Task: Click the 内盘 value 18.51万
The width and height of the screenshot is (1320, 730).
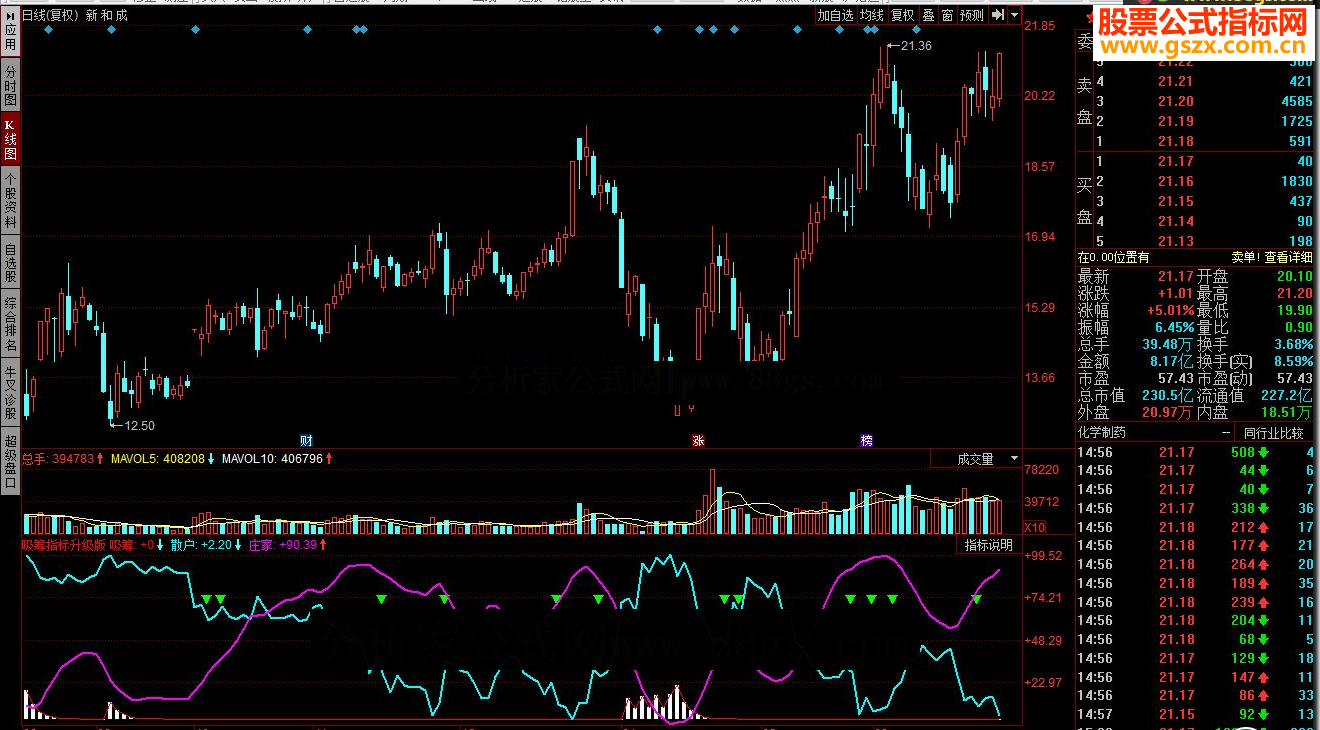Action: tap(1287, 412)
